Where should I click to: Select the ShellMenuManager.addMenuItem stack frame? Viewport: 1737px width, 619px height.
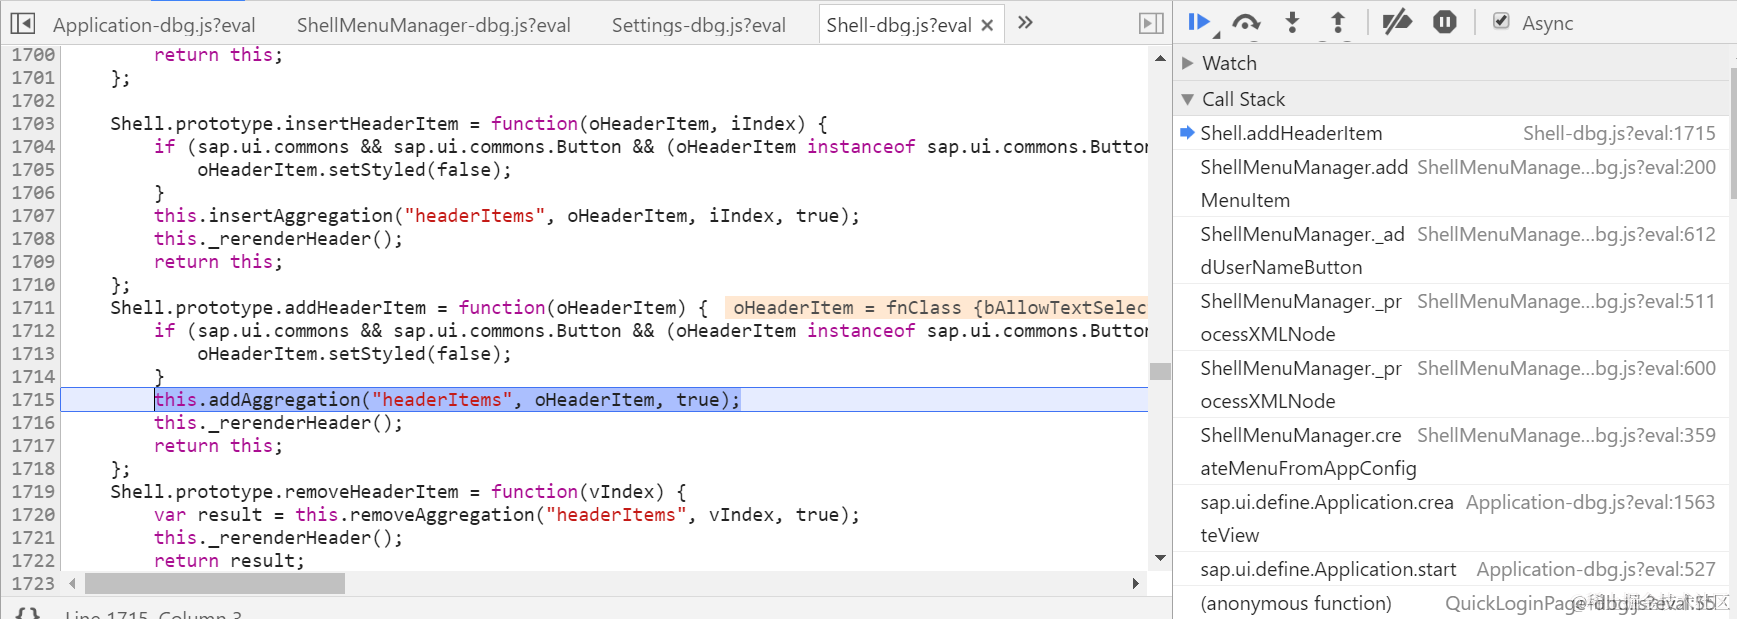tap(1452, 184)
